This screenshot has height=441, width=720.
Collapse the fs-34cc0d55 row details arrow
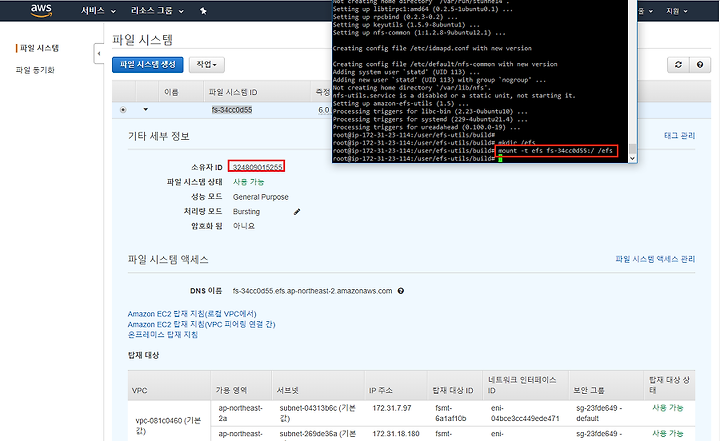[146, 109]
